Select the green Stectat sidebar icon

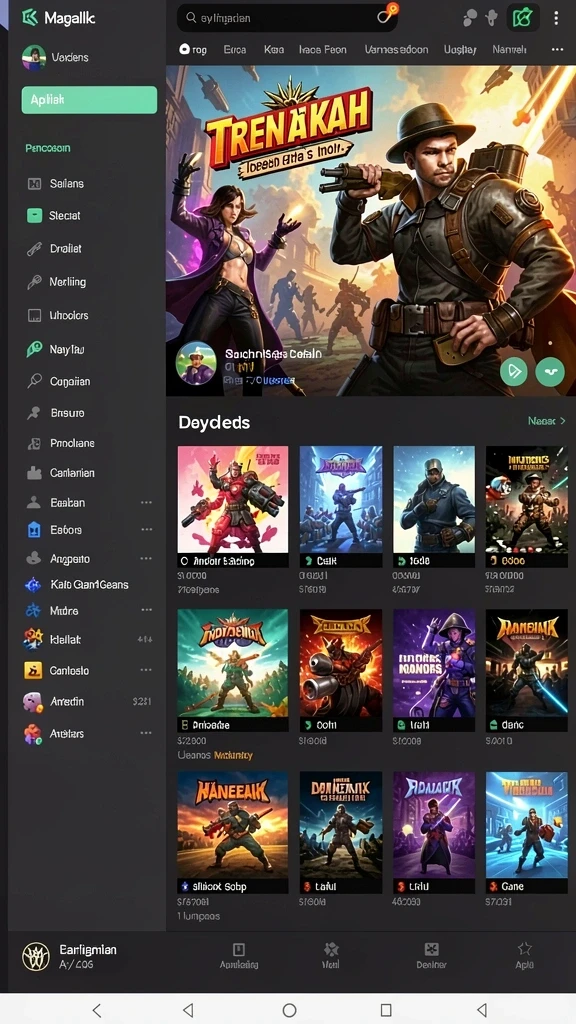35,216
